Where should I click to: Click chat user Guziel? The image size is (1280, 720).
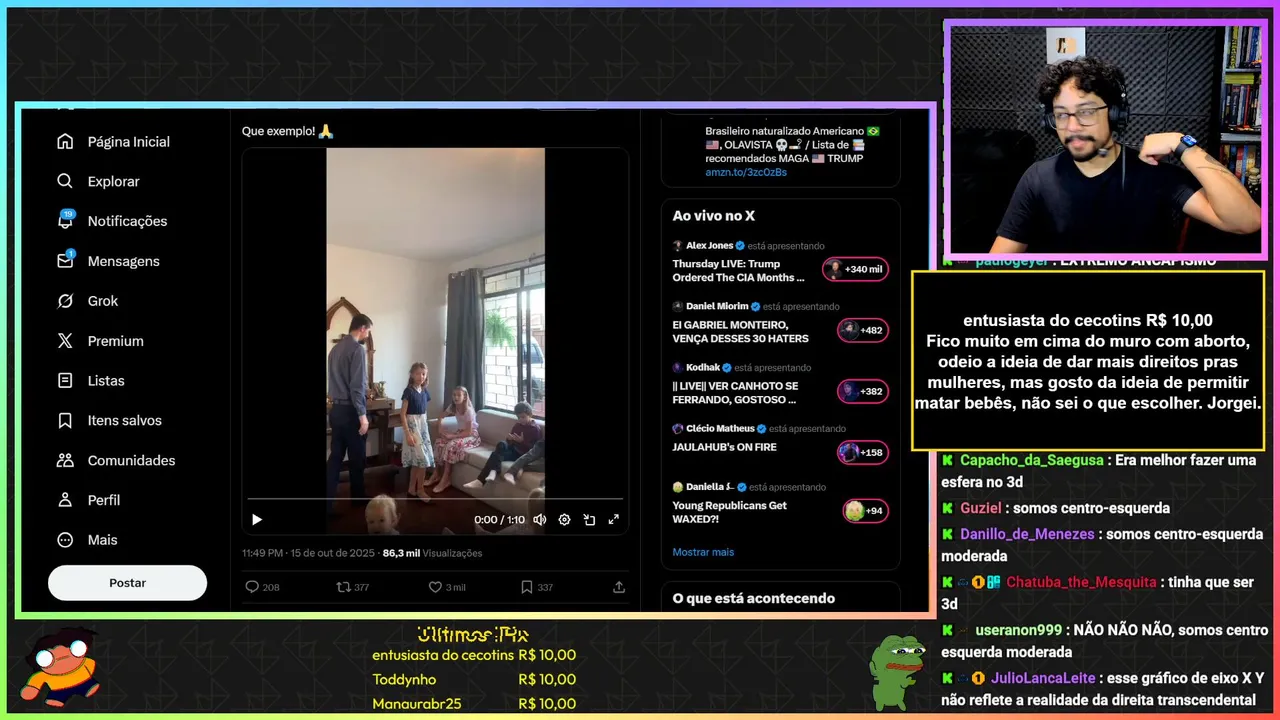coord(980,508)
